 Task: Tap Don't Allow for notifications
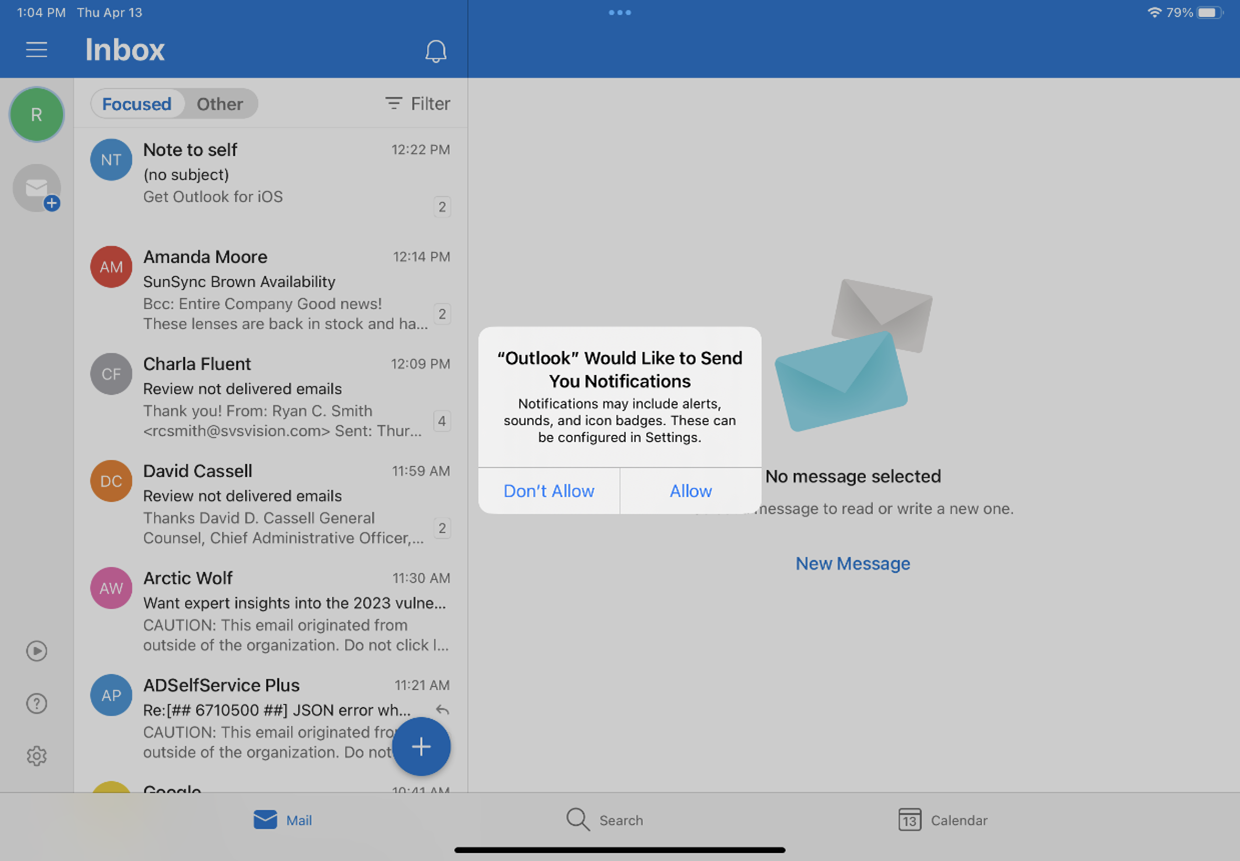549,491
